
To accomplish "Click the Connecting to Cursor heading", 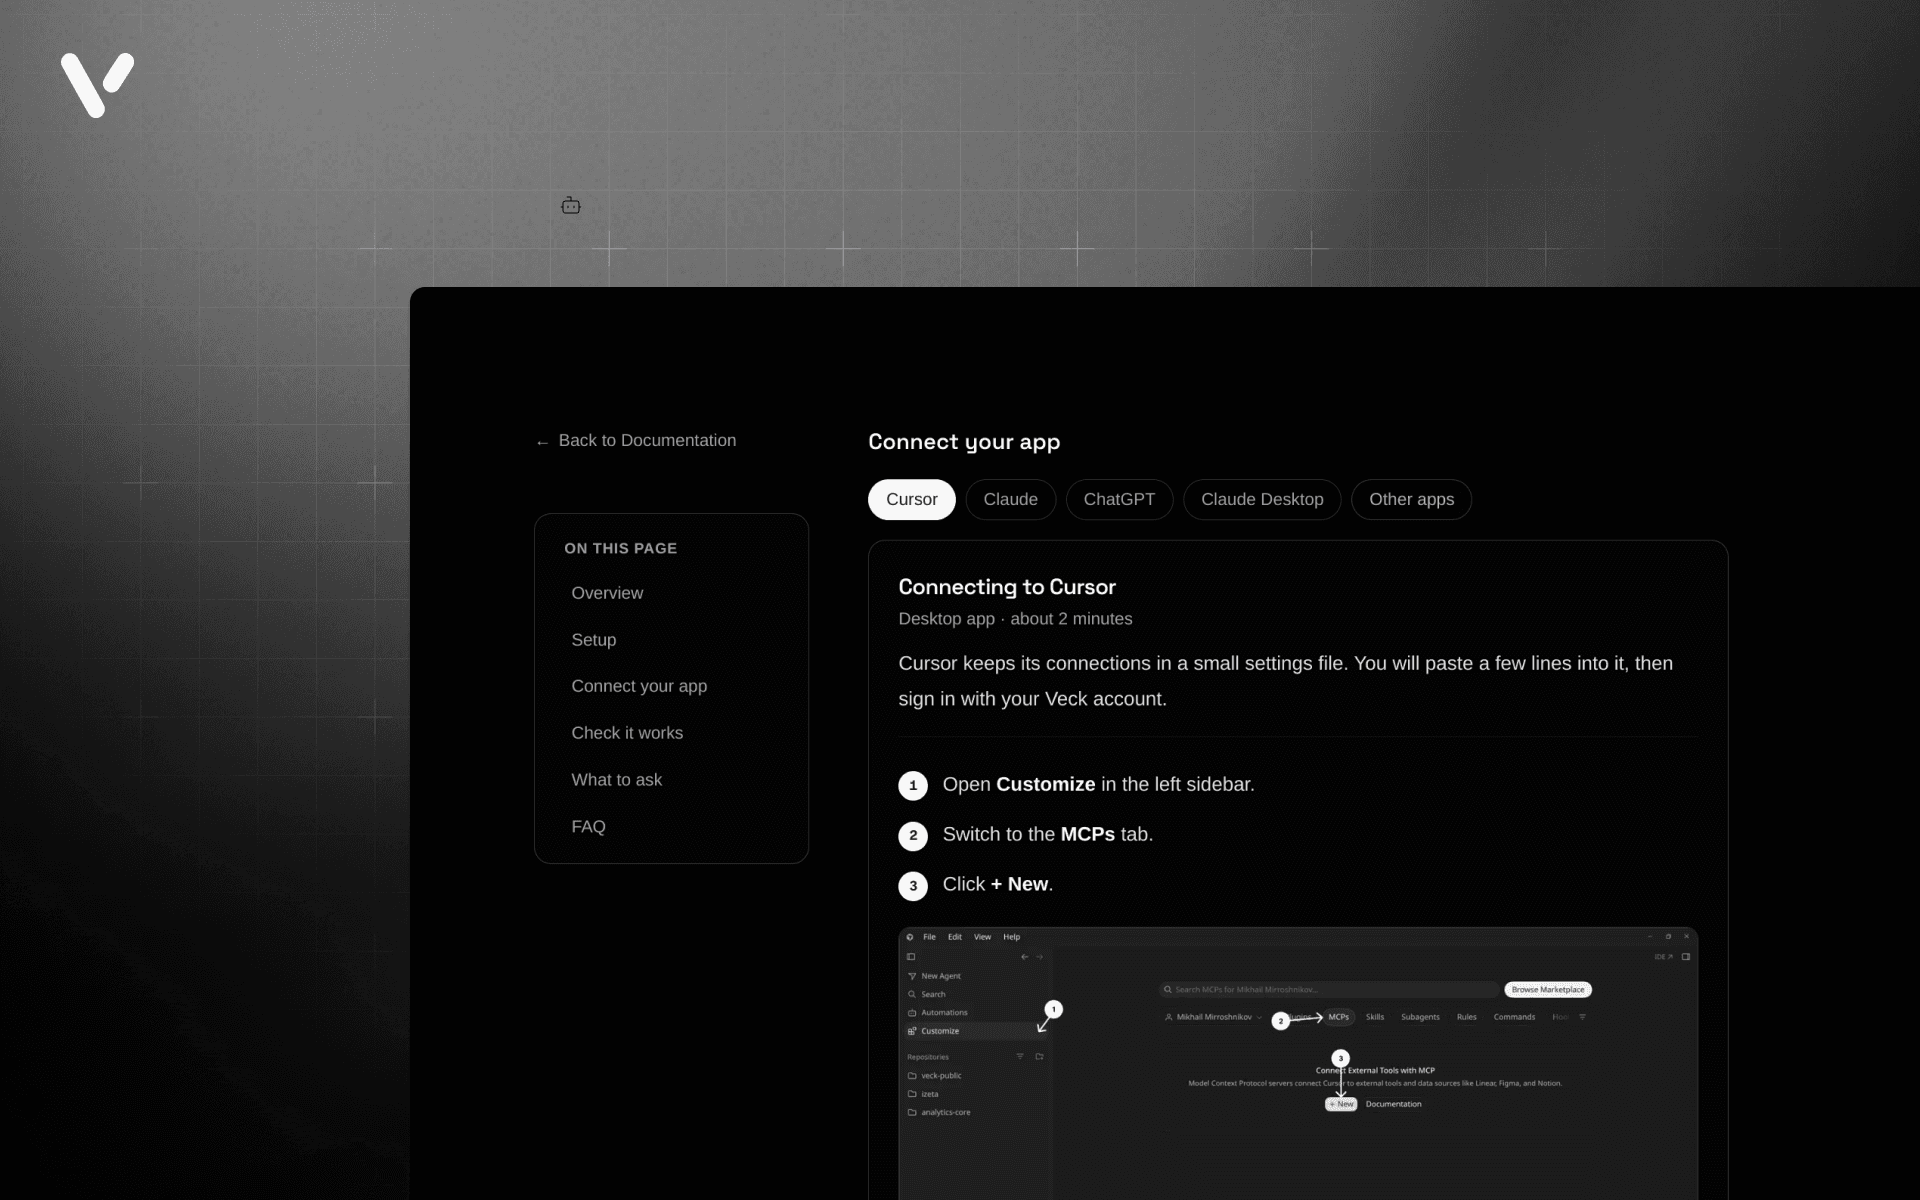I will tap(1007, 587).
